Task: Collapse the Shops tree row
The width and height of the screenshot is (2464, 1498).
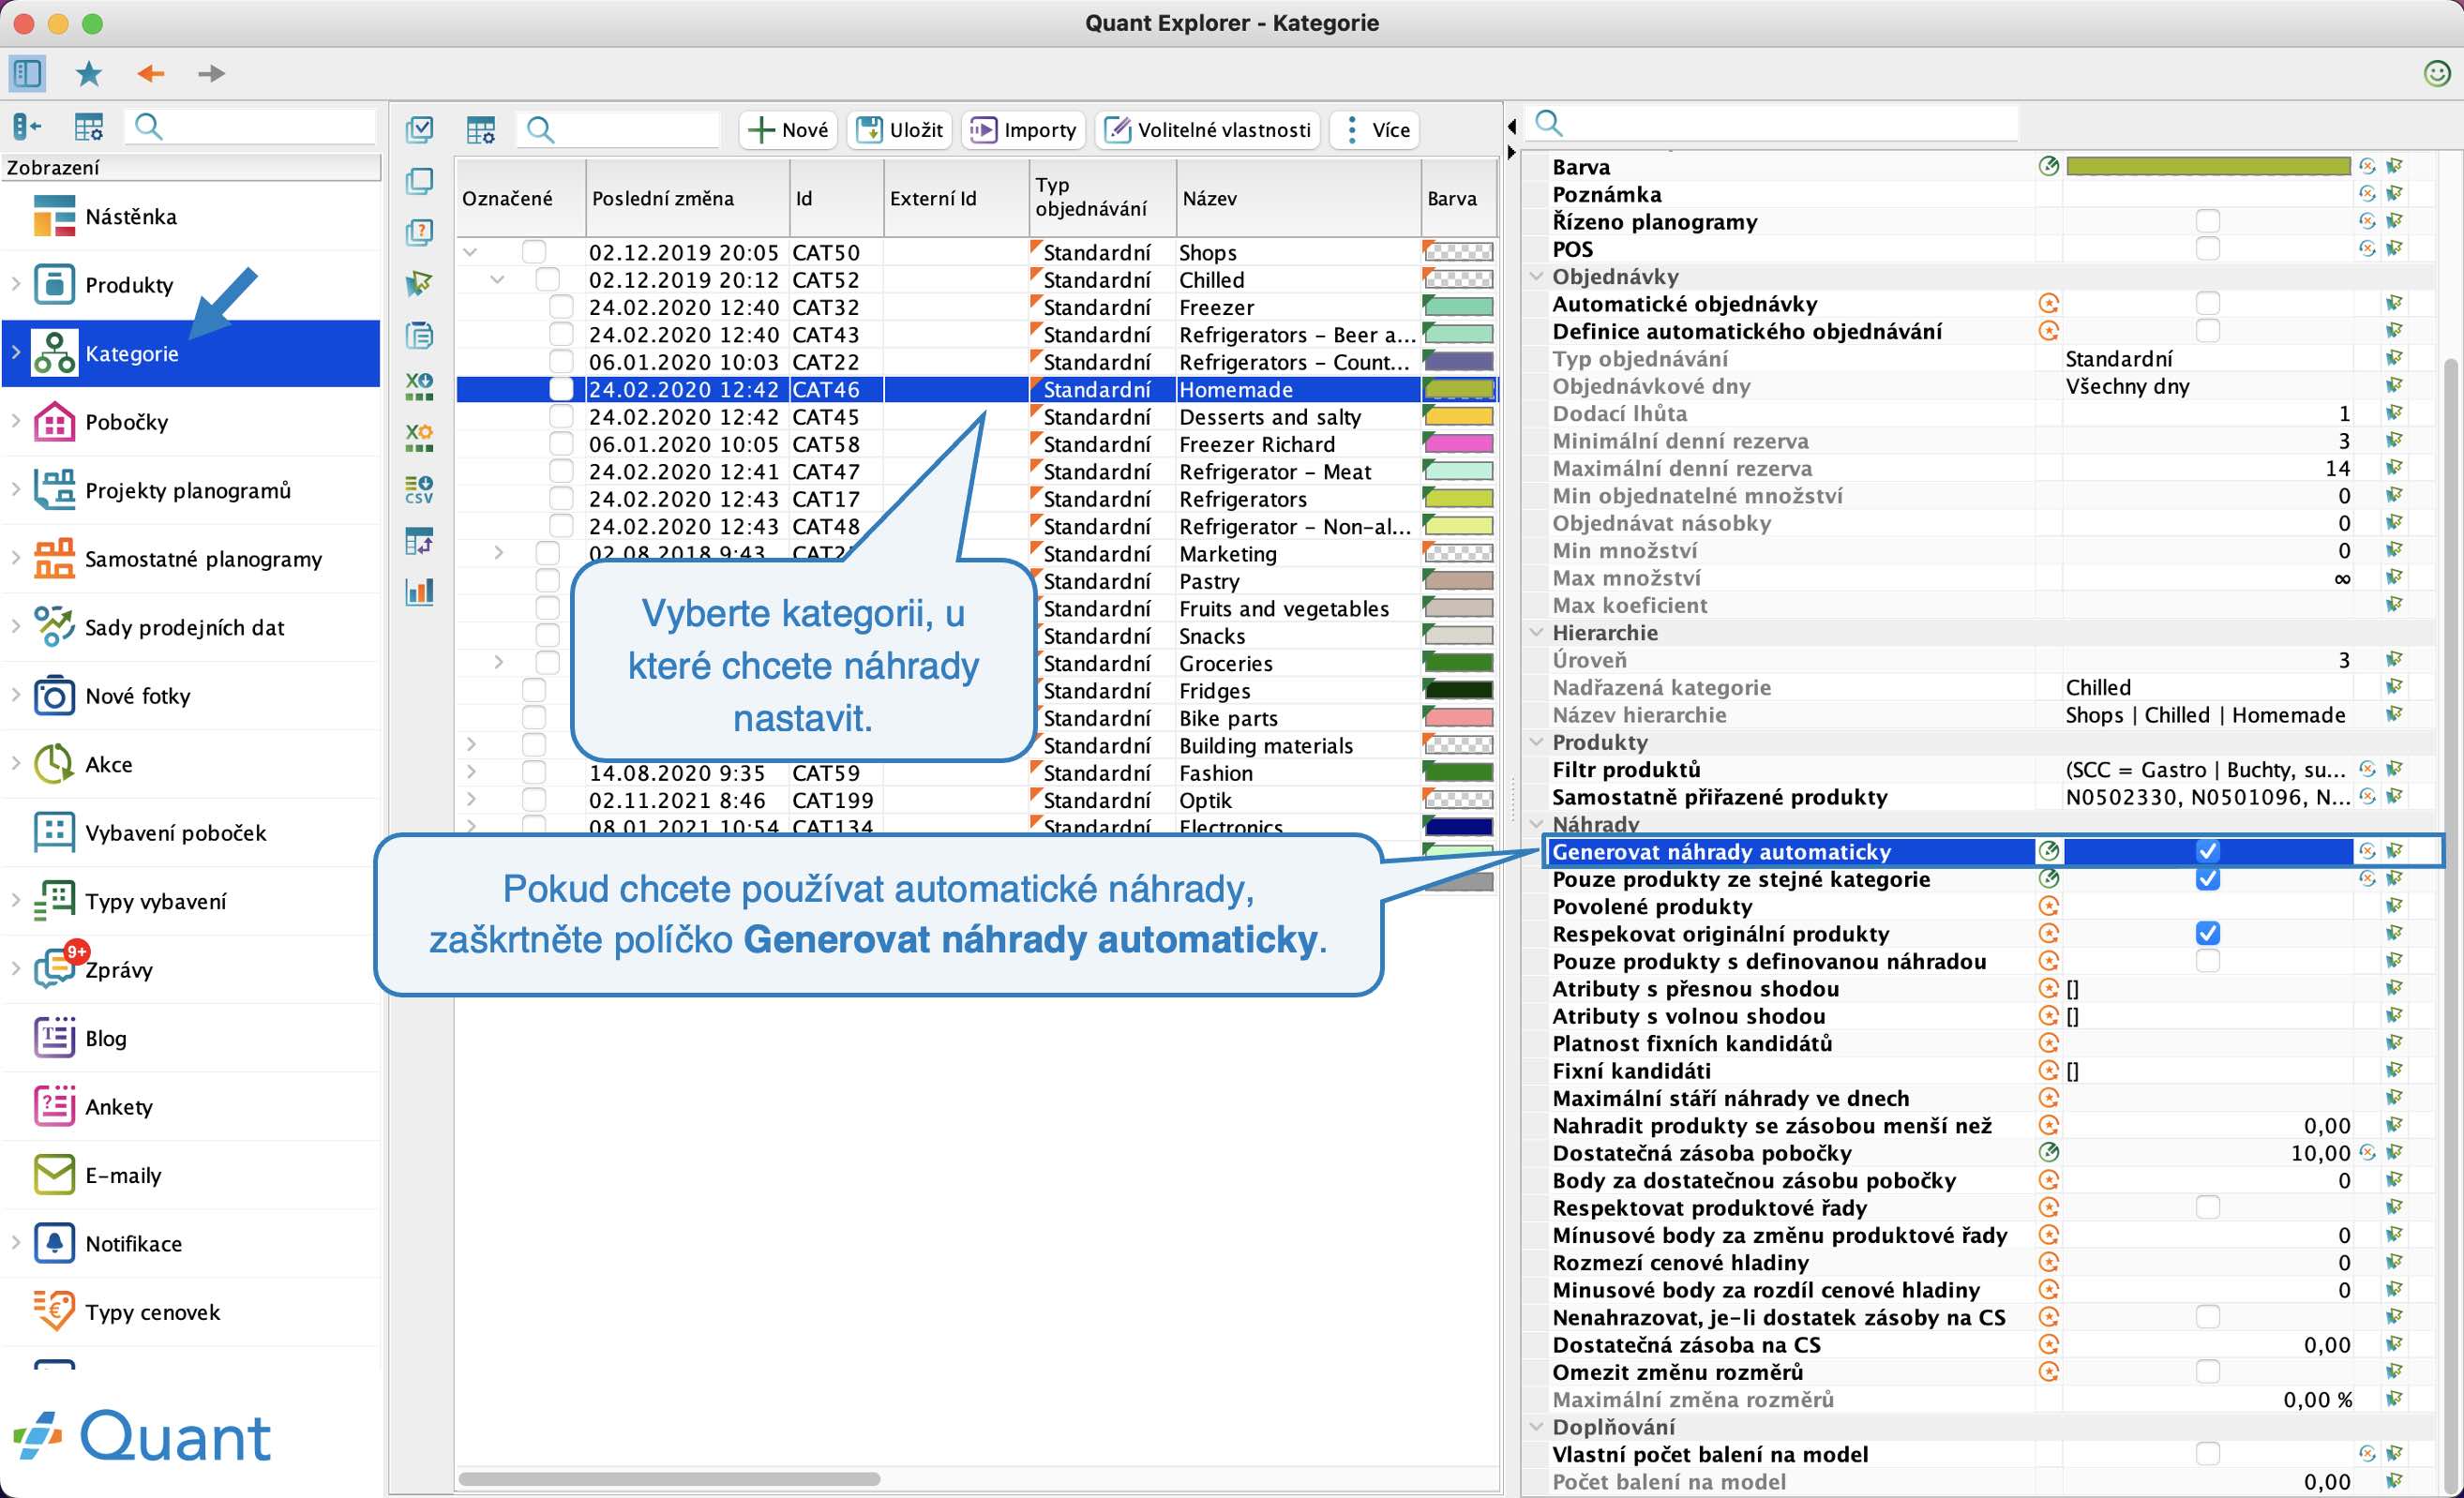Action: (470, 252)
